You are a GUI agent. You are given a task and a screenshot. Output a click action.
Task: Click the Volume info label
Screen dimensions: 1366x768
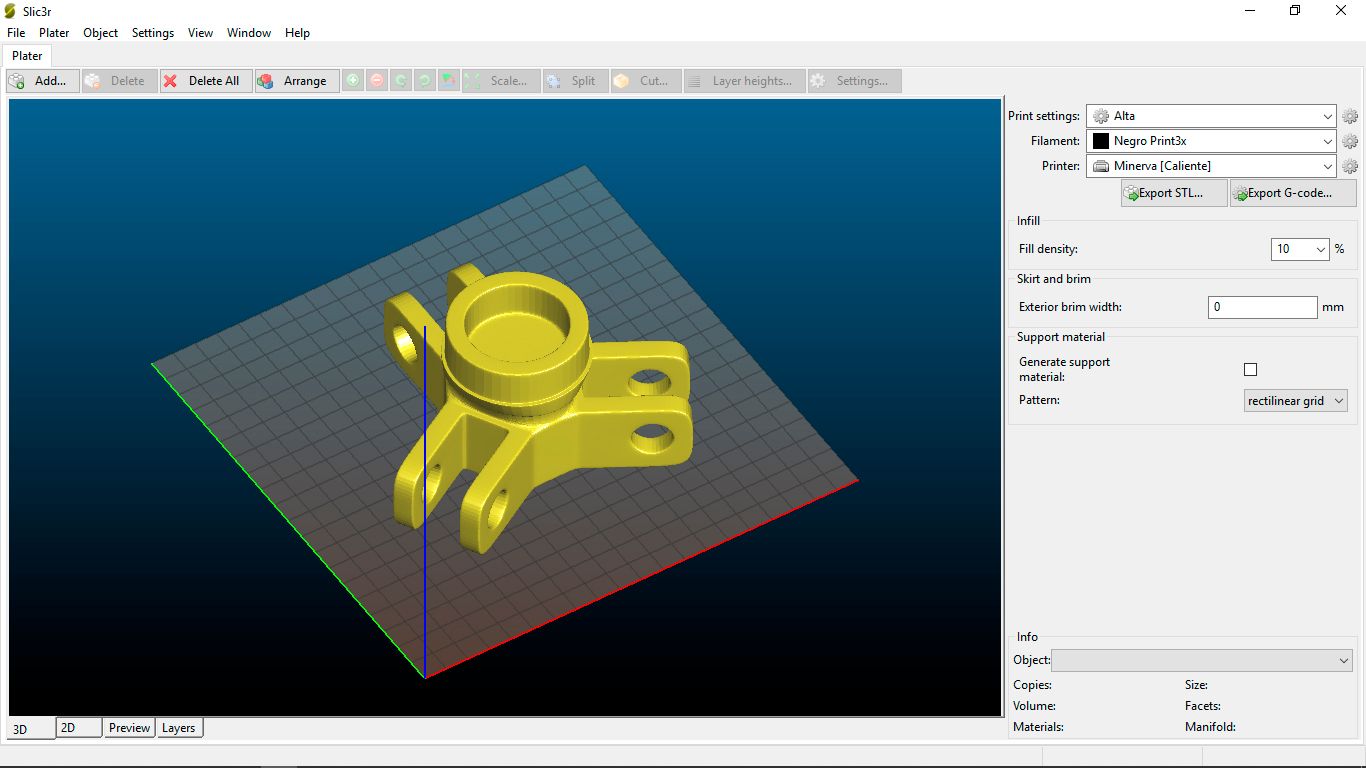coord(1035,706)
